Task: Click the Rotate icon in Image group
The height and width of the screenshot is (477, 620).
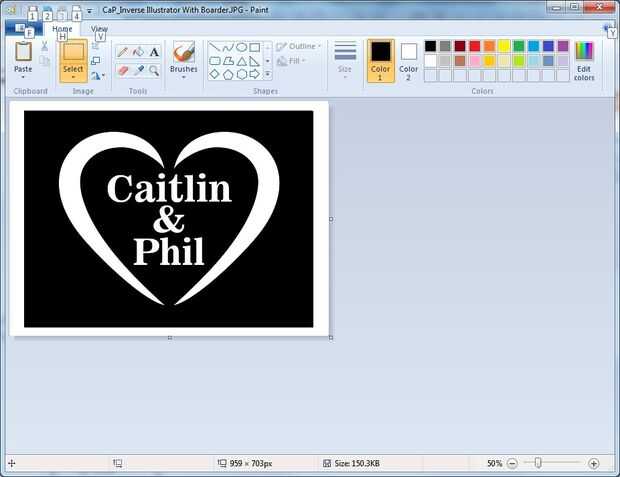Action: 95,75
